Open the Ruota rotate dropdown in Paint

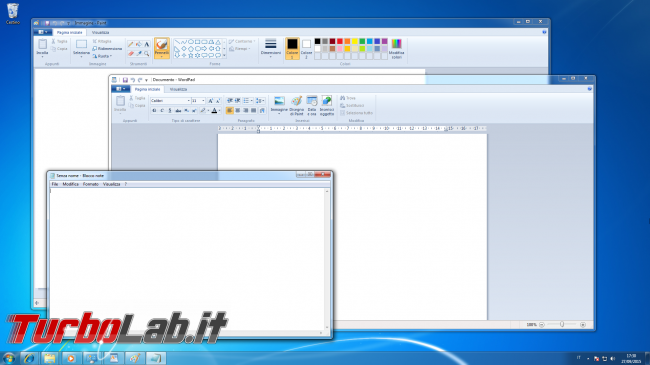(x=102, y=56)
